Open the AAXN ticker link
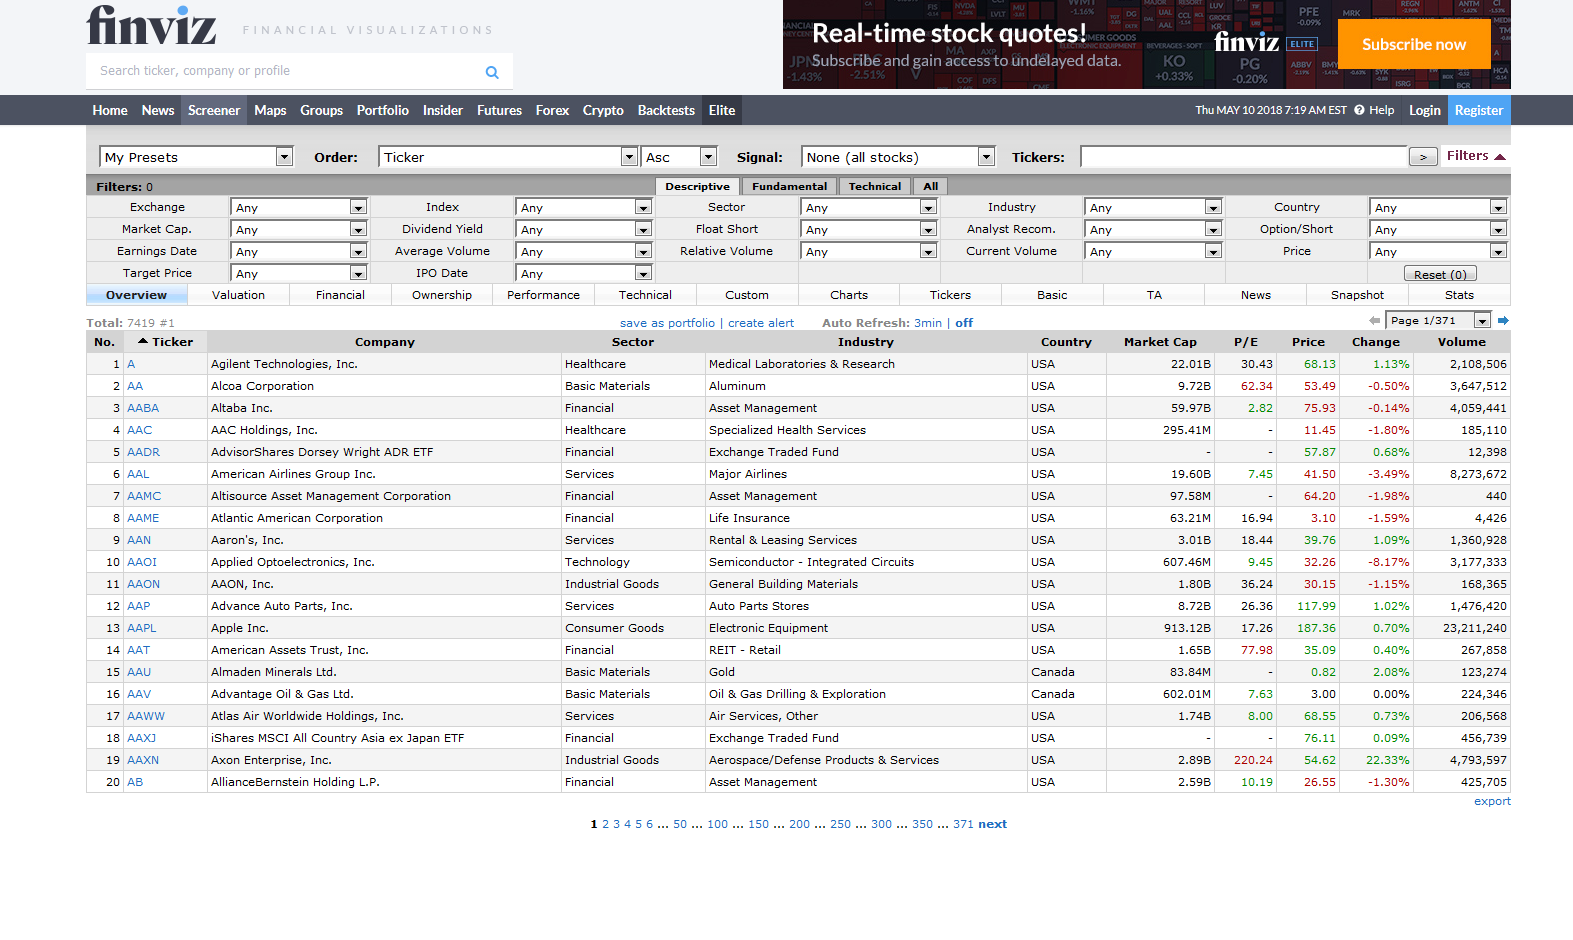The width and height of the screenshot is (1573, 940). tap(143, 760)
